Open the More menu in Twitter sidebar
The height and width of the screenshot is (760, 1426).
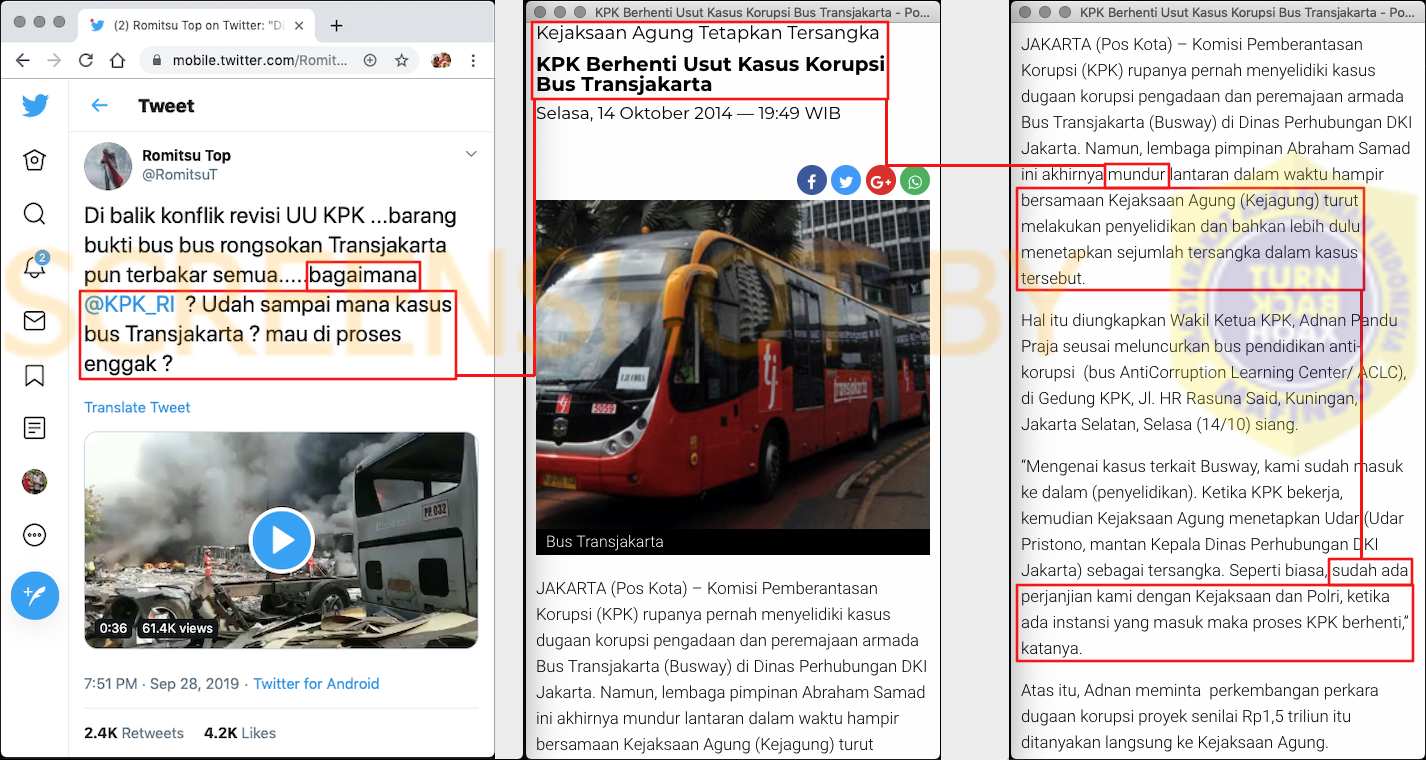(x=34, y=535)
